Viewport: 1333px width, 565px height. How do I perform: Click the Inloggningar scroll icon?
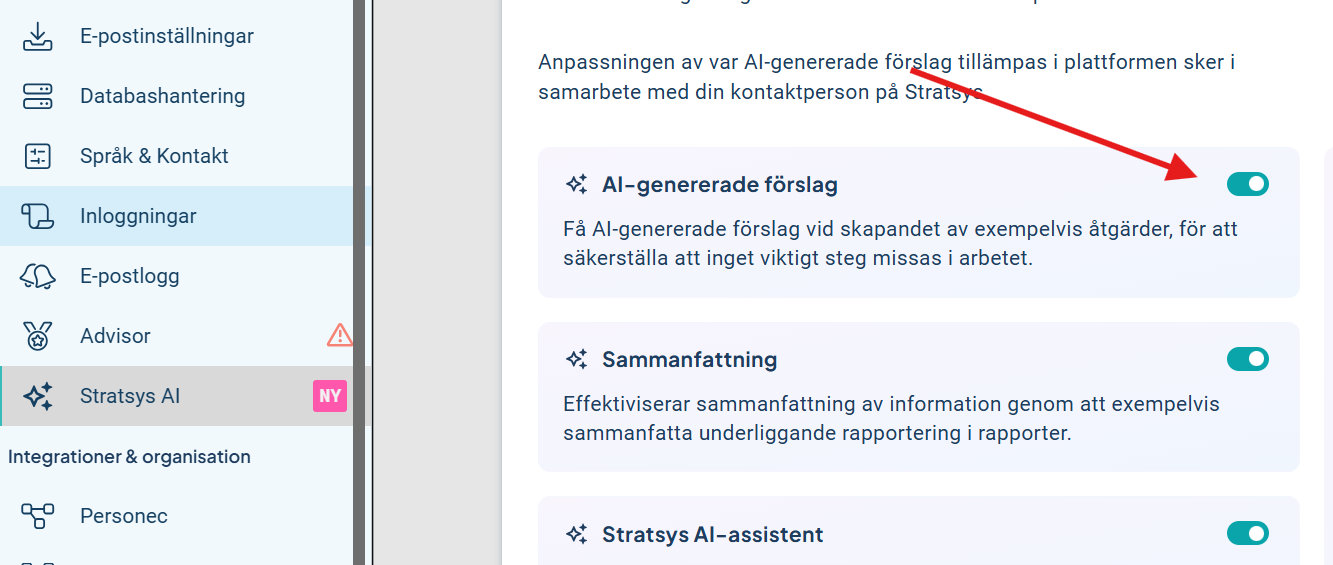38,216
